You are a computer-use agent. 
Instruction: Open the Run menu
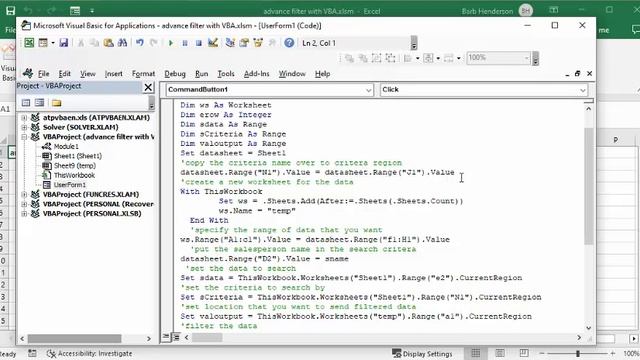202,74
